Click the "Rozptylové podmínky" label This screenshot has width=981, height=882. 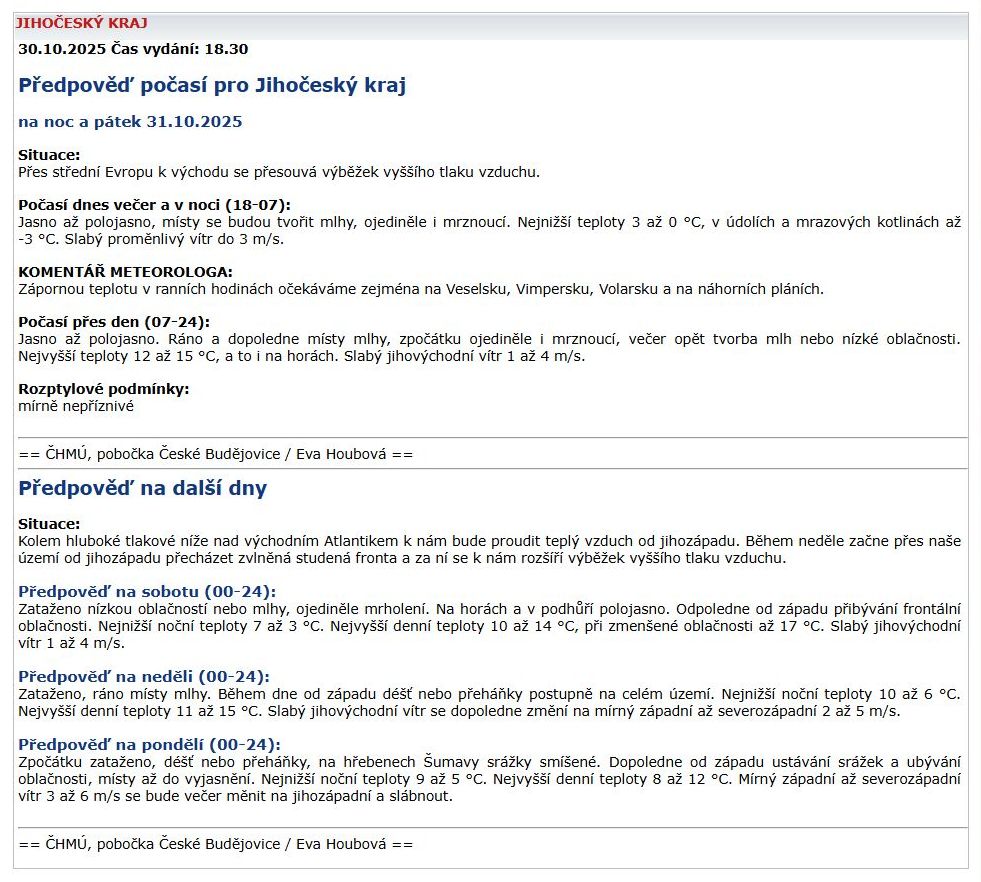click(104, 389)
